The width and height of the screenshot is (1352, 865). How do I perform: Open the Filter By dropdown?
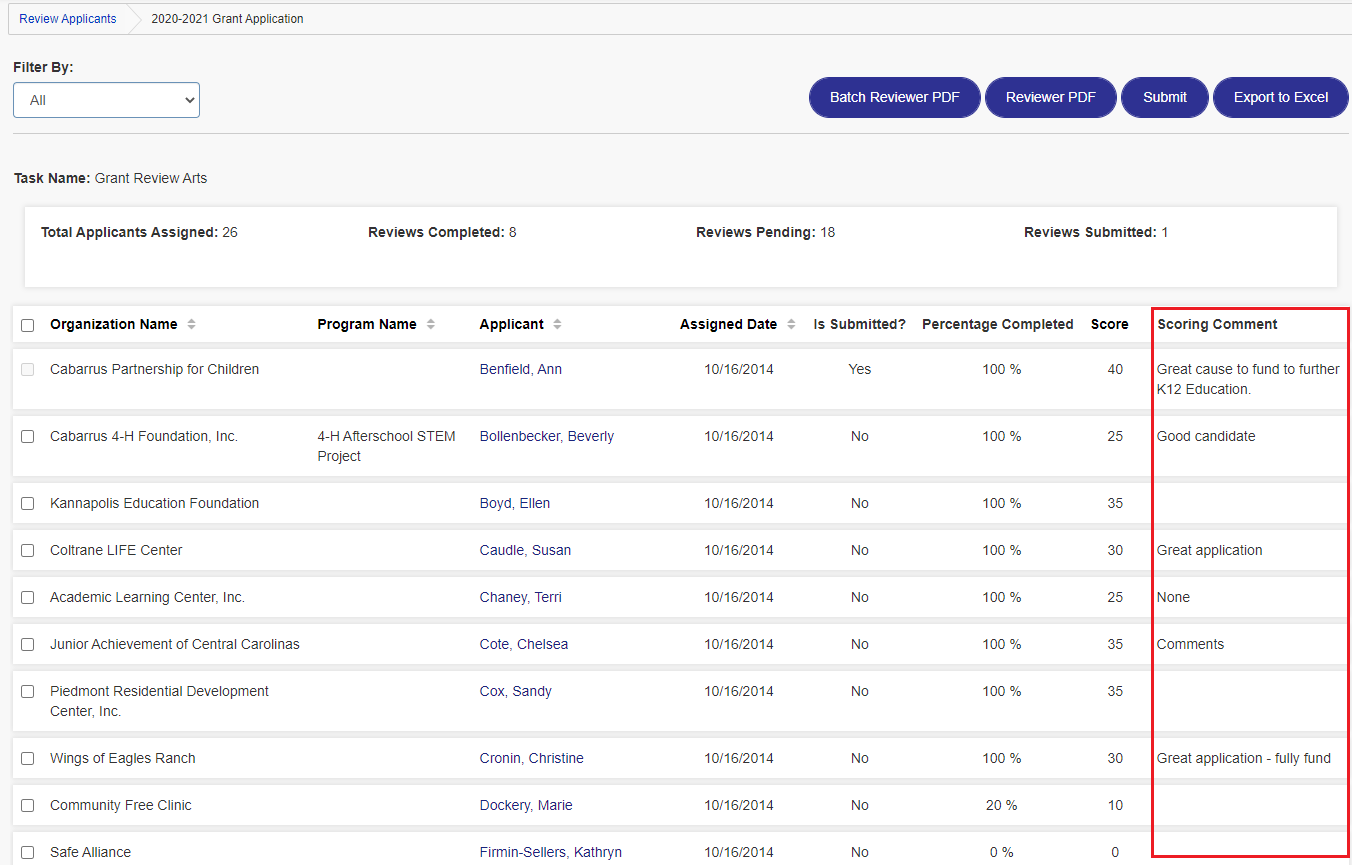[106, 100]
